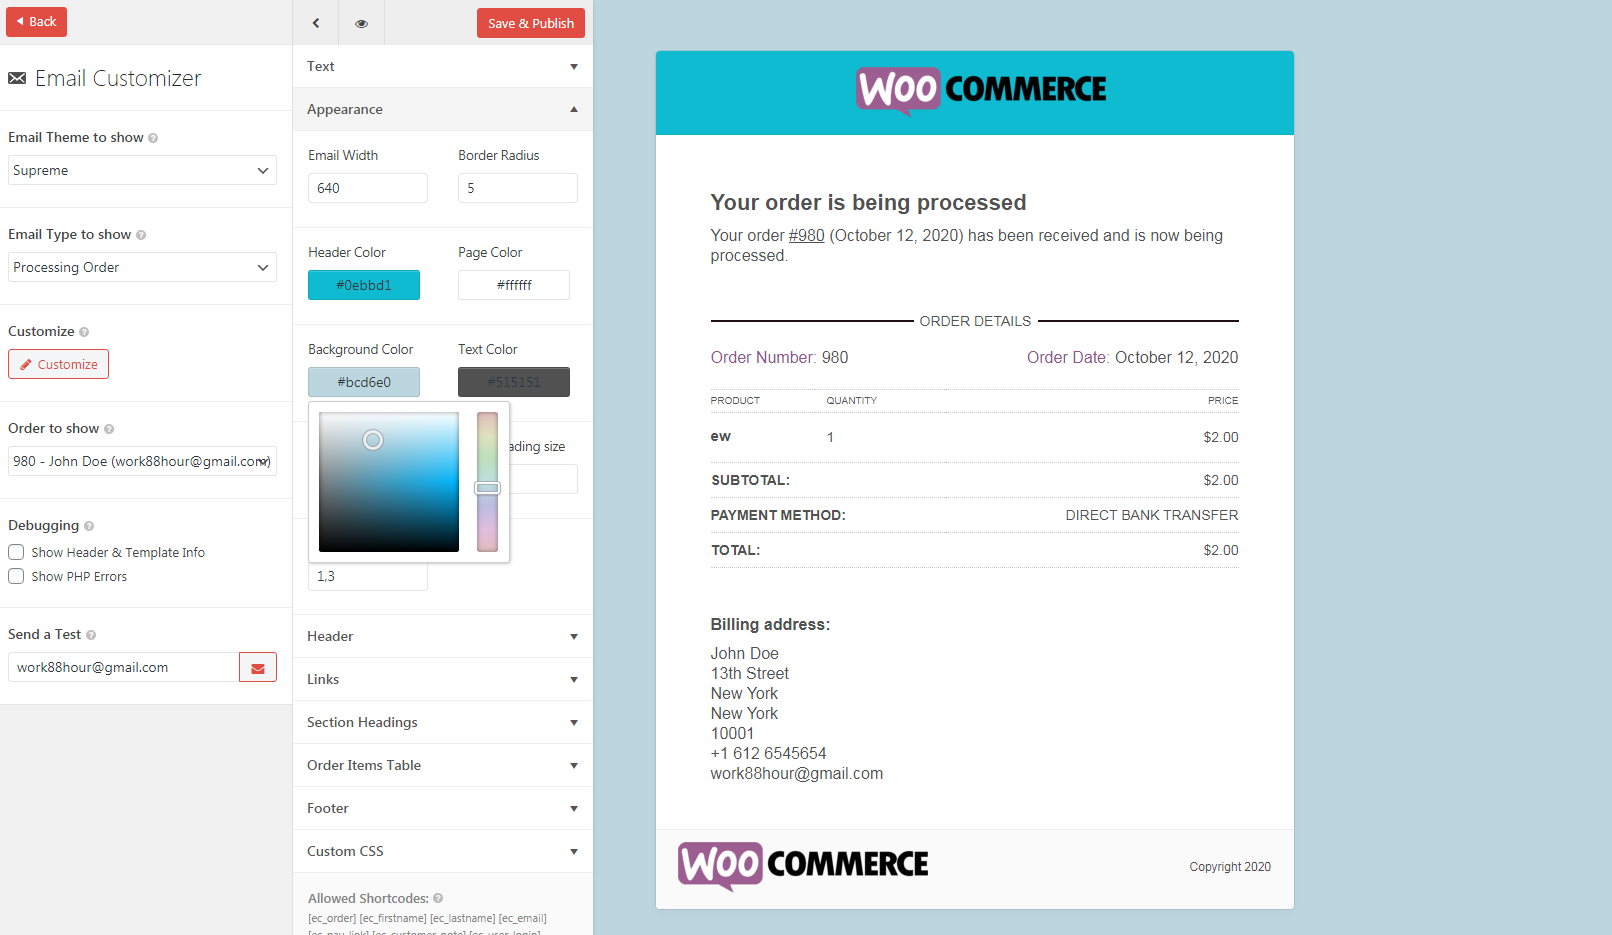The image size is (1612, 935).
Task: Click 'Your order is being processed' heading
Action: (868, 203)
